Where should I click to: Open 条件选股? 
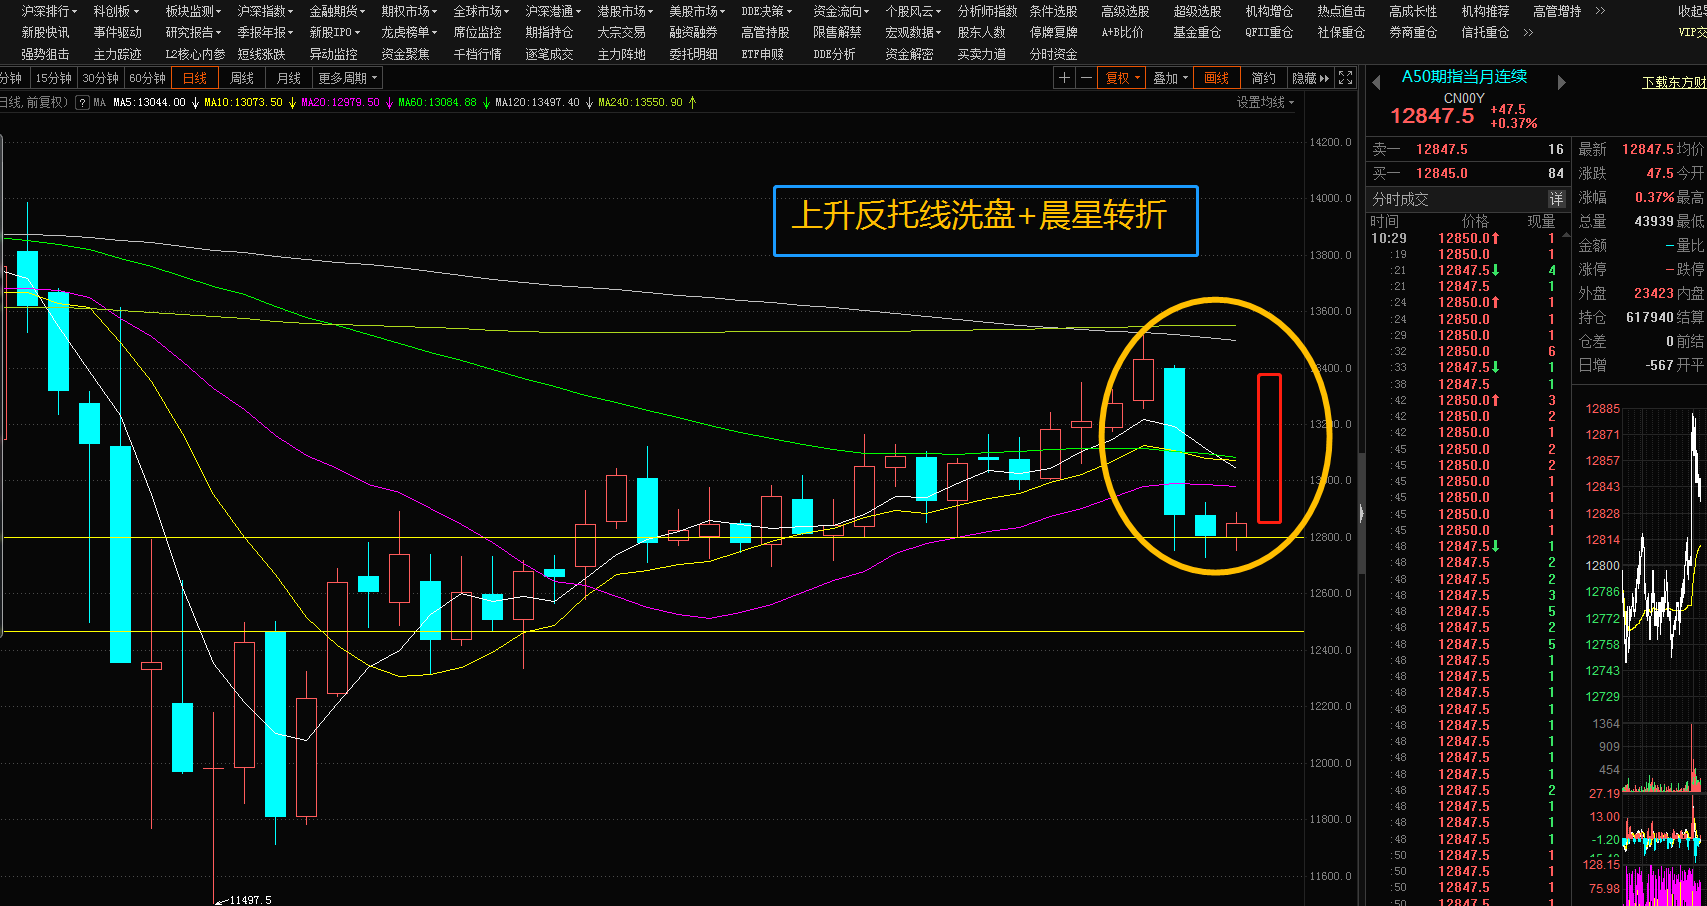(1053, 11)
